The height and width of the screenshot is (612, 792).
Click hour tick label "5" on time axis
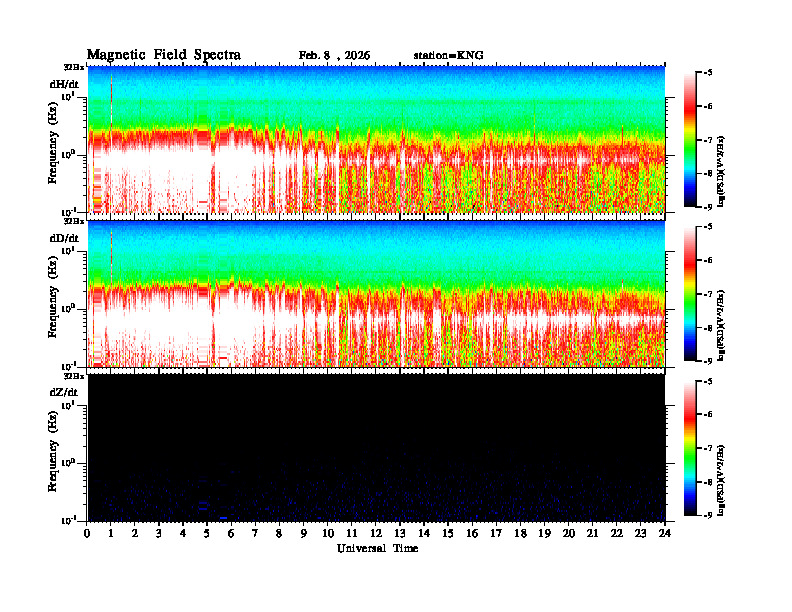pos(208,534)
